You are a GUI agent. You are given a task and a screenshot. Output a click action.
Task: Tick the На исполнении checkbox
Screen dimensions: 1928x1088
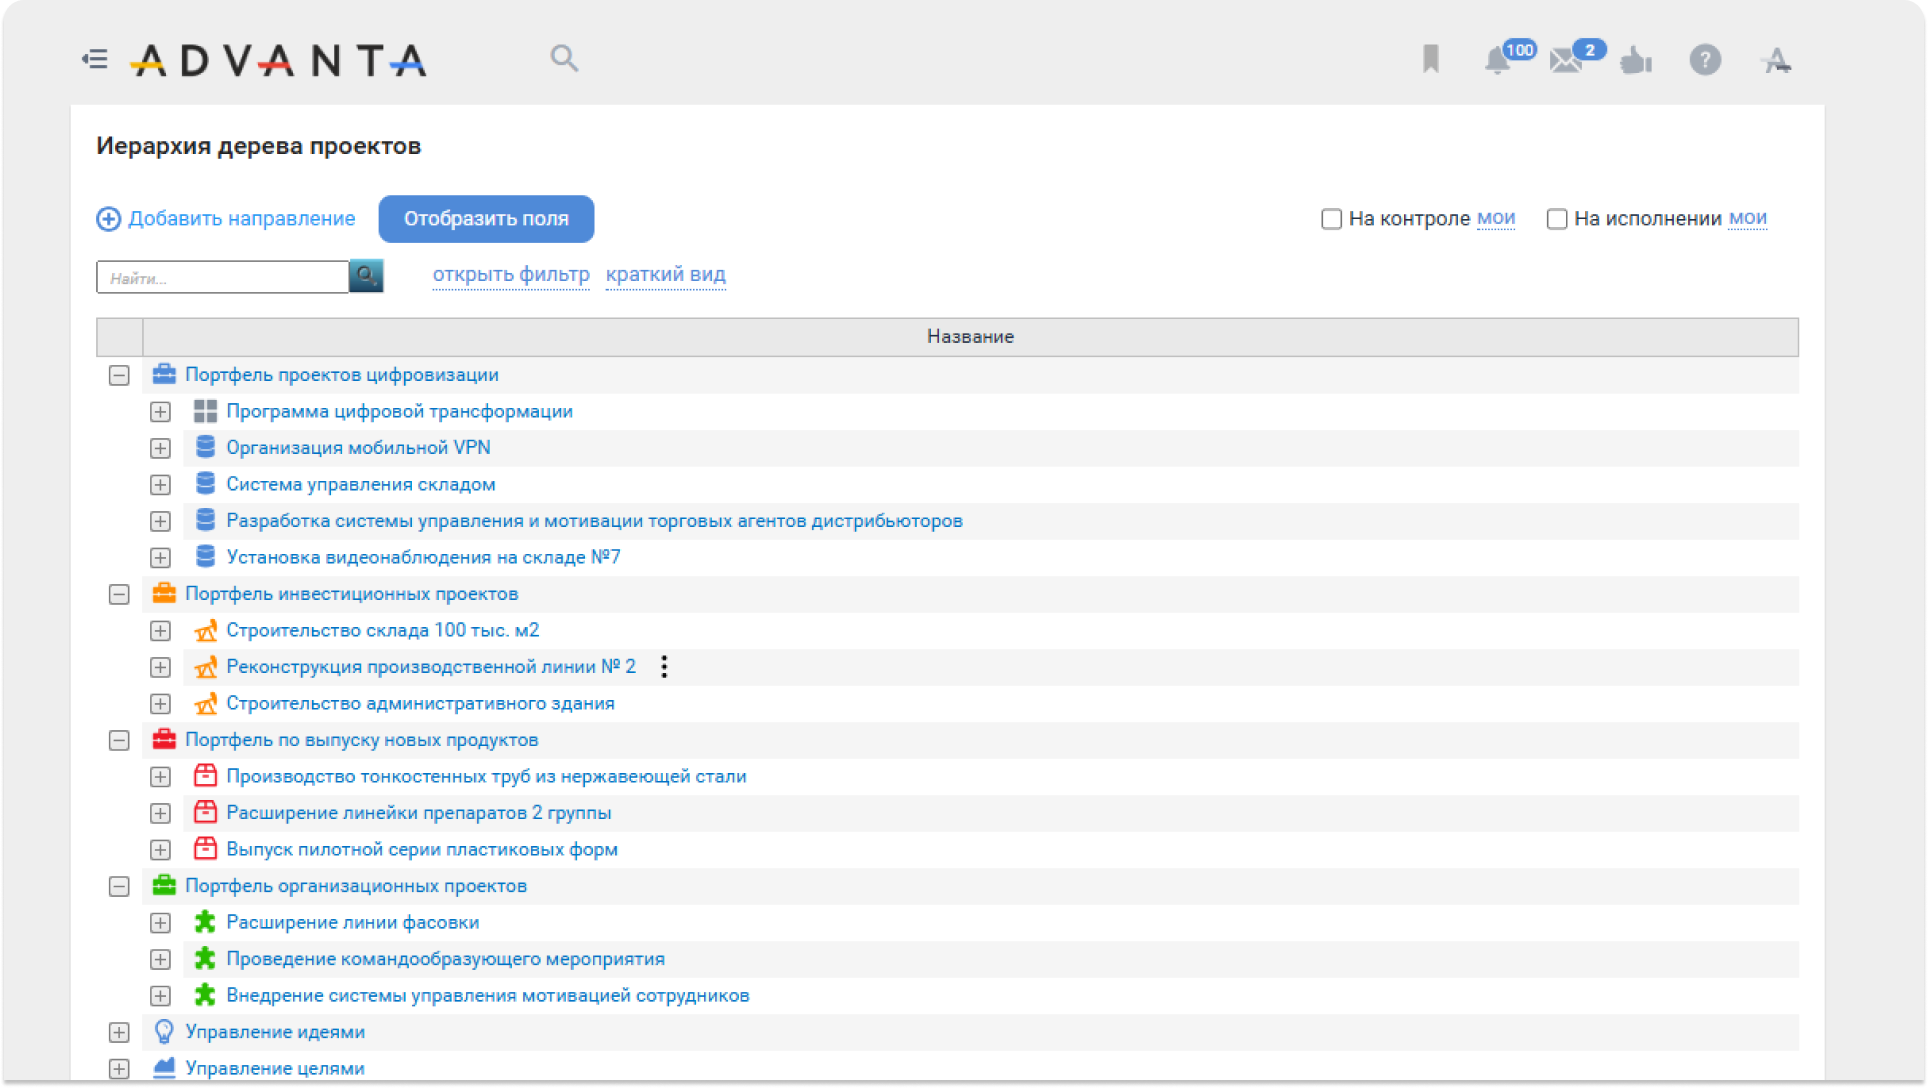(x=1557, y=219)
